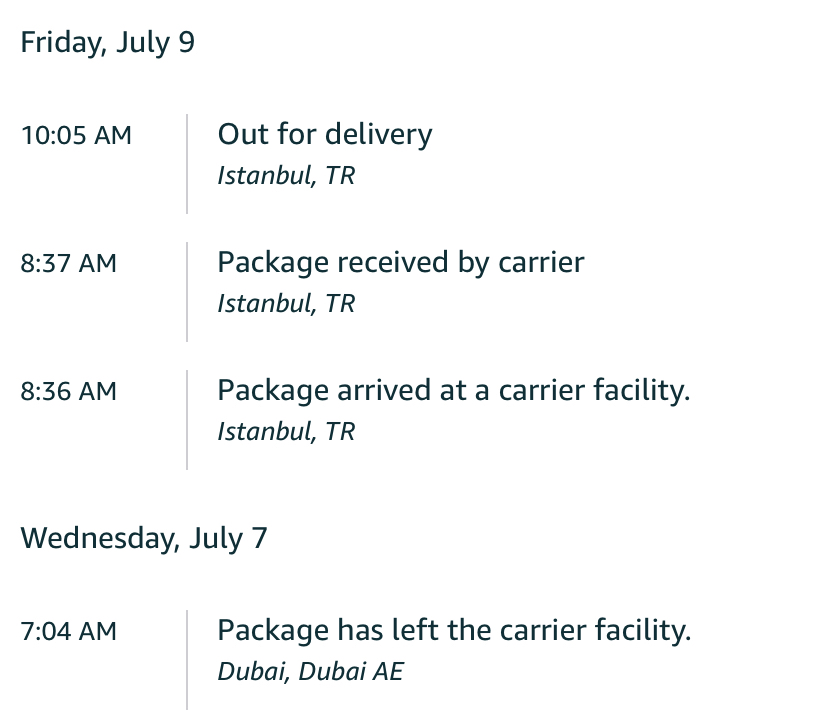Viewport: 828px width, 714px height.
Task: Select Package arrived at a carrier facility
Action: pos(454,390)
